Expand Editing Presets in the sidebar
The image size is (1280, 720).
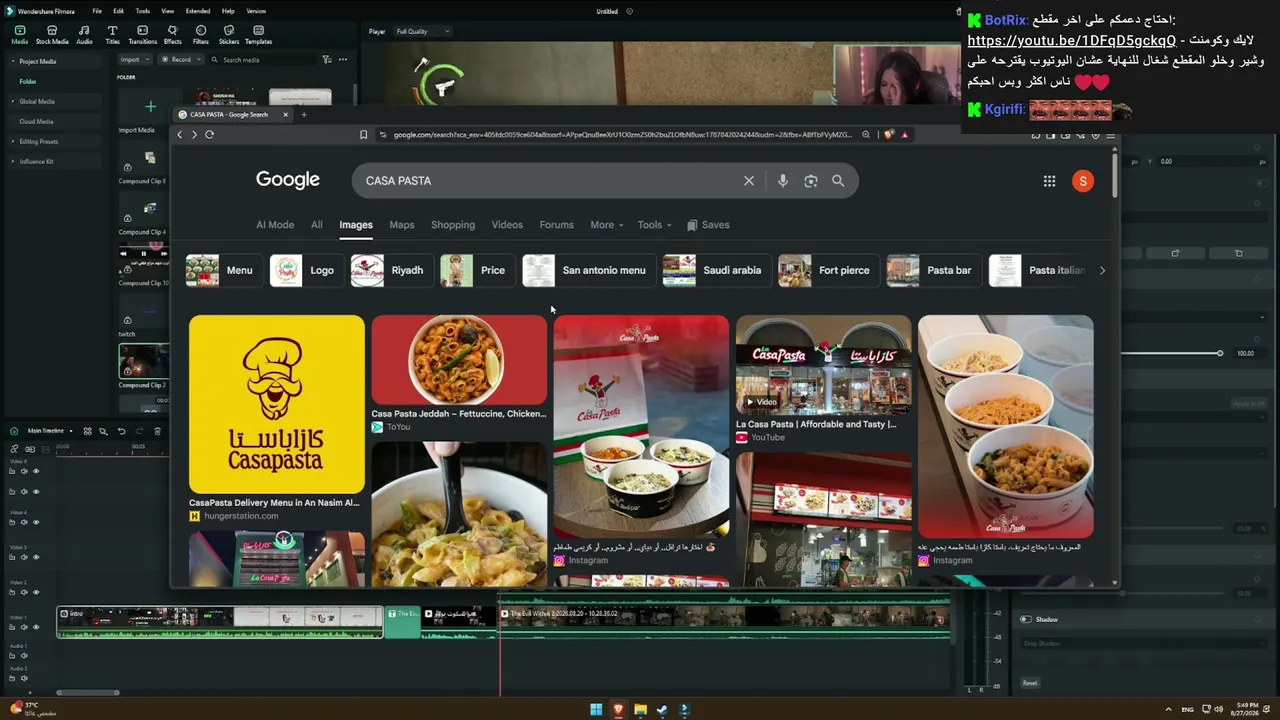point(13,141)
